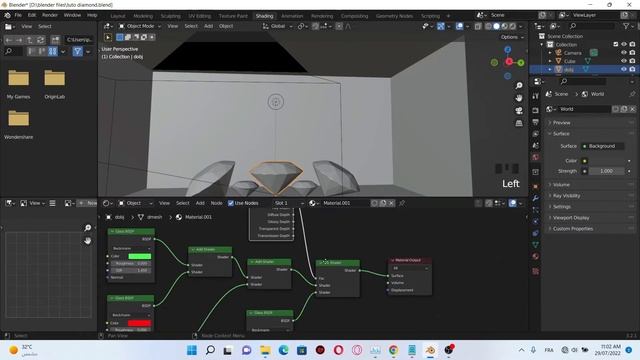The image size is (640, 360).
Task: Click the file browser back arrow
Action: [9, 40]
